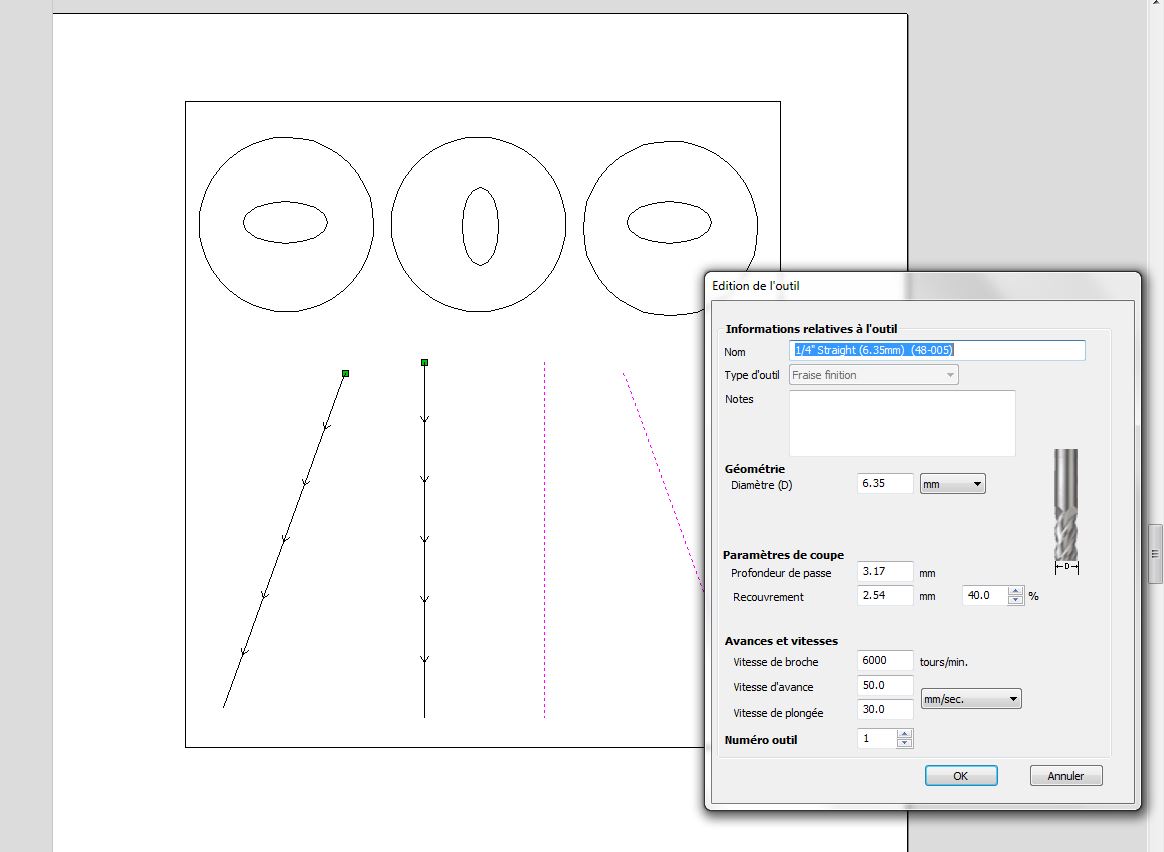The width and height of the screenshot is (1164, 852).
Task: Open the mm/sec. feed units dropdown
Action: click(971, 699)
